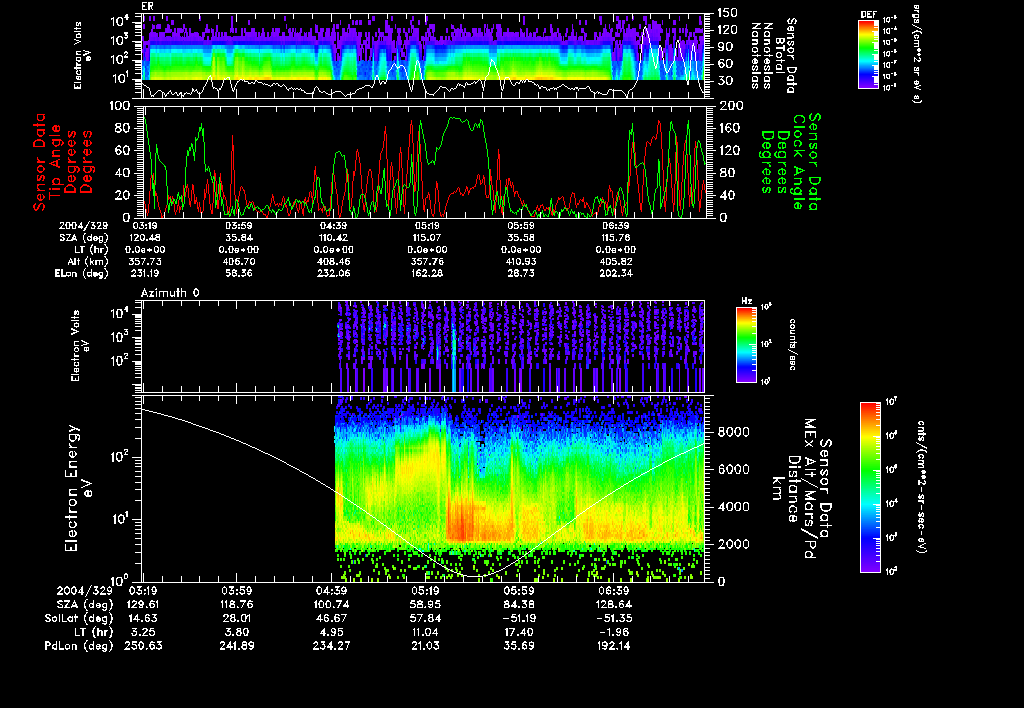
Task: Click local time value -1.96
Action: coord(614,632)
